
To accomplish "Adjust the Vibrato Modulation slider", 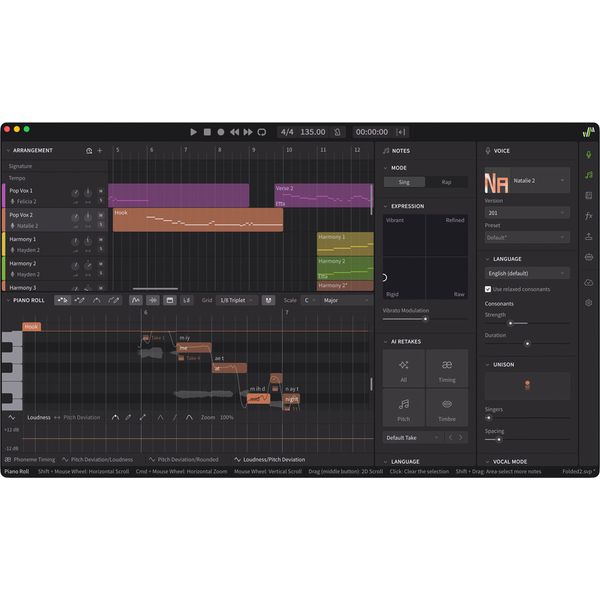I will 425,319.
